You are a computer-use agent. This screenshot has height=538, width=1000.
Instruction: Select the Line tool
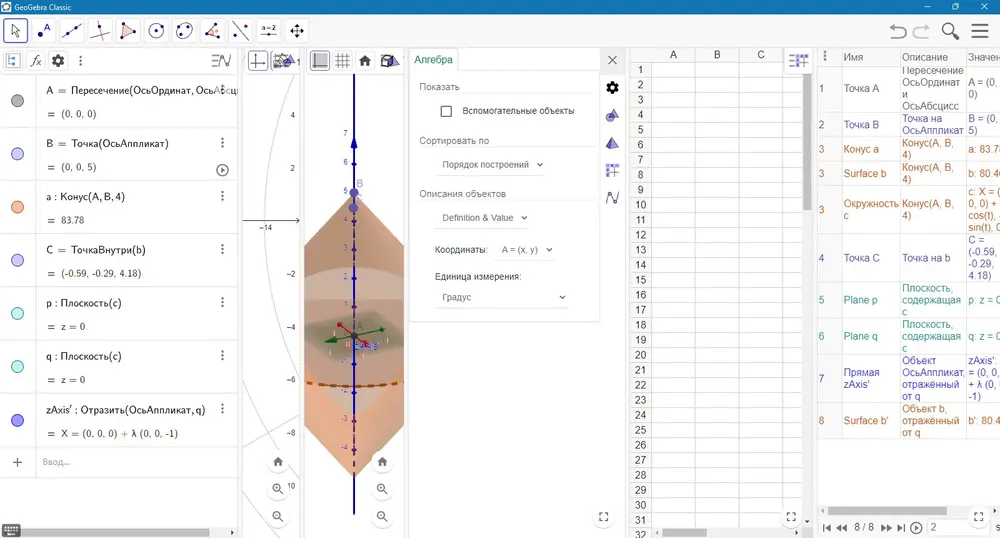pyautogui.click(x=72, y=31)
